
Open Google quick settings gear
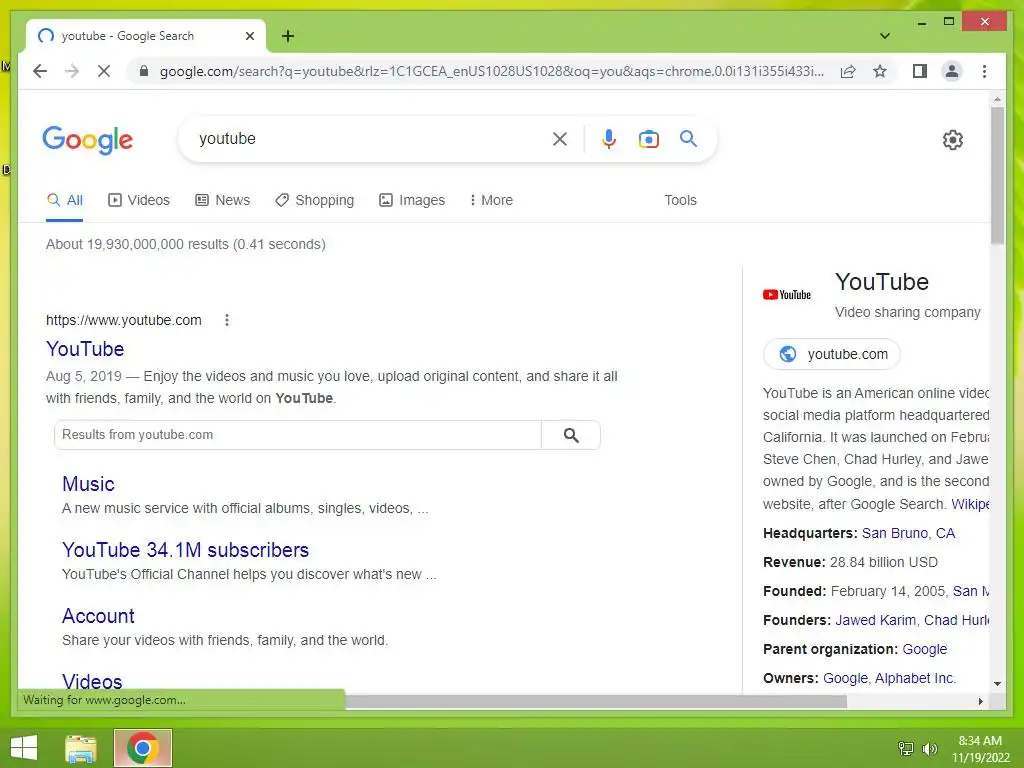click(x=953, y=140)
